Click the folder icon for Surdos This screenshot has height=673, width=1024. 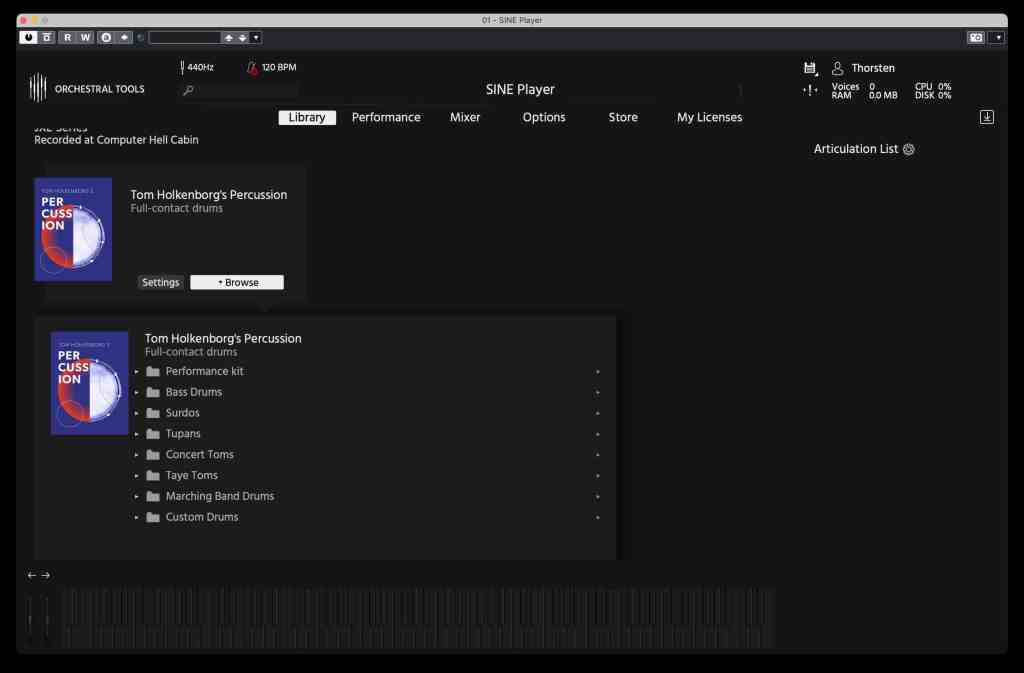click(x=153, y=413)
